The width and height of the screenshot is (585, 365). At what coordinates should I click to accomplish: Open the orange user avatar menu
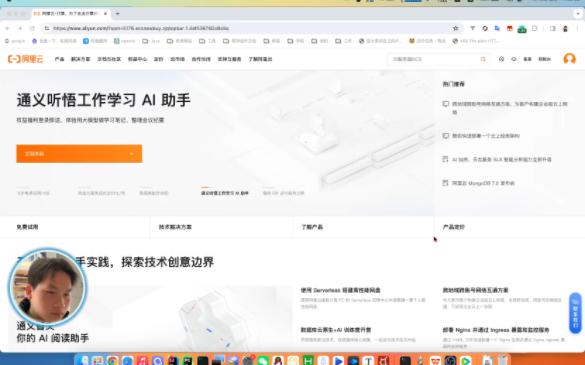tap(569, 59)
